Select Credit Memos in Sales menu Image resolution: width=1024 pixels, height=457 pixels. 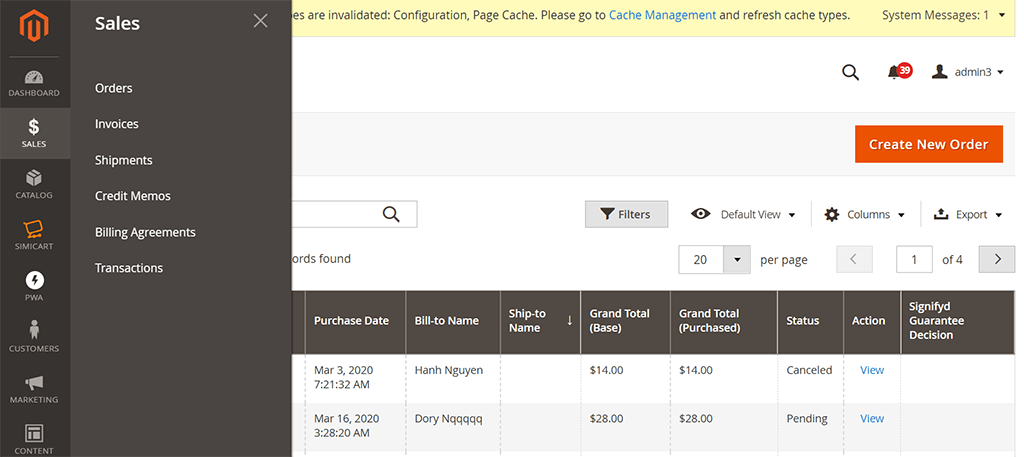133,196
